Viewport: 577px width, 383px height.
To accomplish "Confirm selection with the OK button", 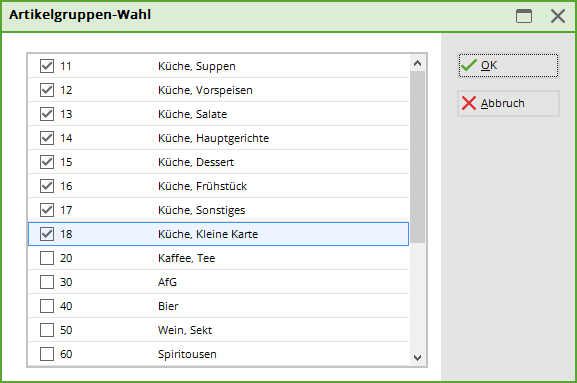I will pos(508,65).
